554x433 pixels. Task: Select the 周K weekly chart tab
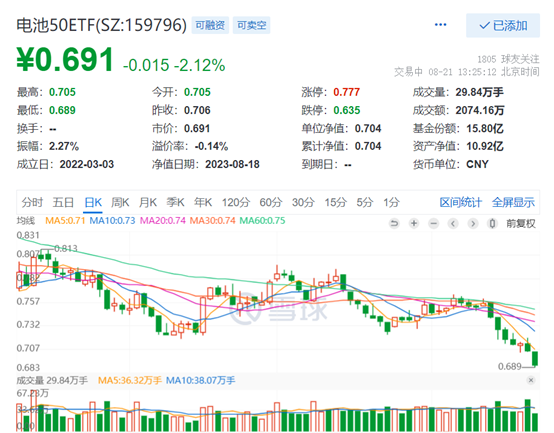[120, 202]
